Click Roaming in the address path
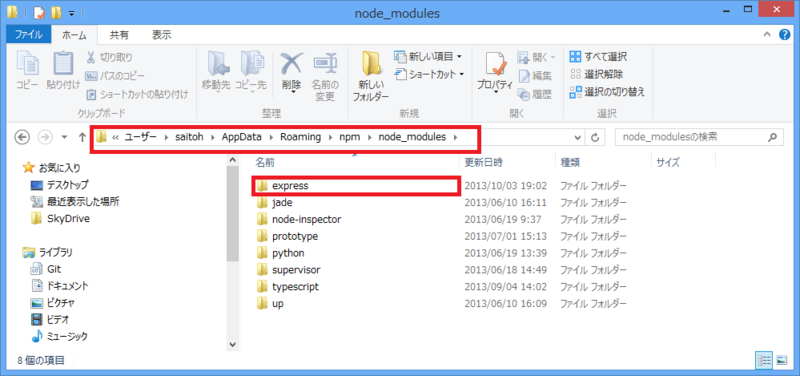 click(x=301, y=137)
